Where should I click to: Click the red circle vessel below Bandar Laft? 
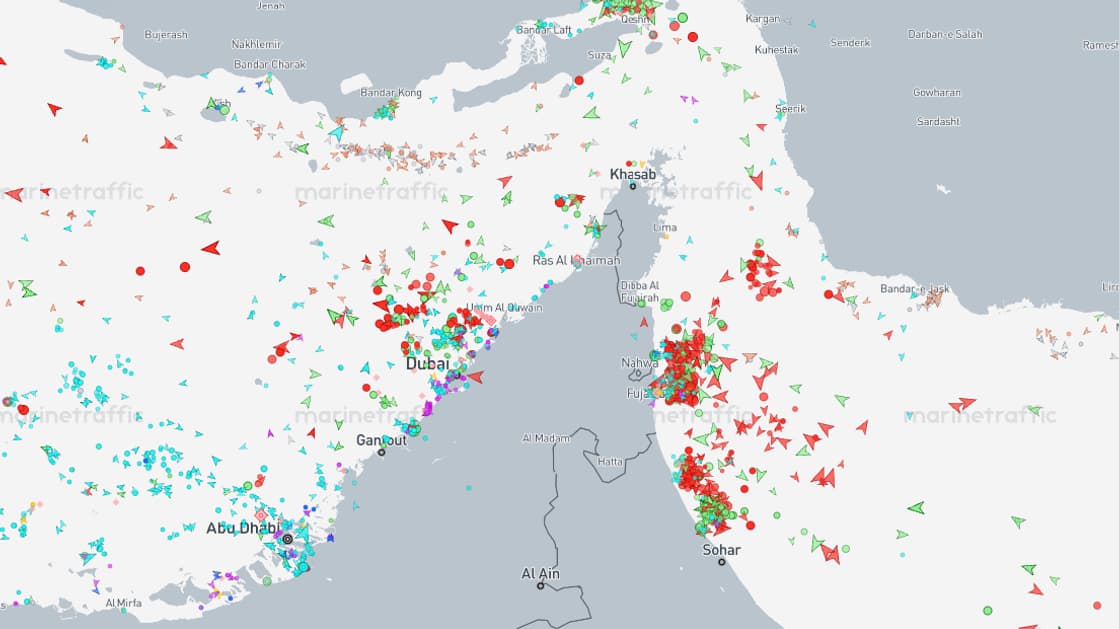coord(579,81)
